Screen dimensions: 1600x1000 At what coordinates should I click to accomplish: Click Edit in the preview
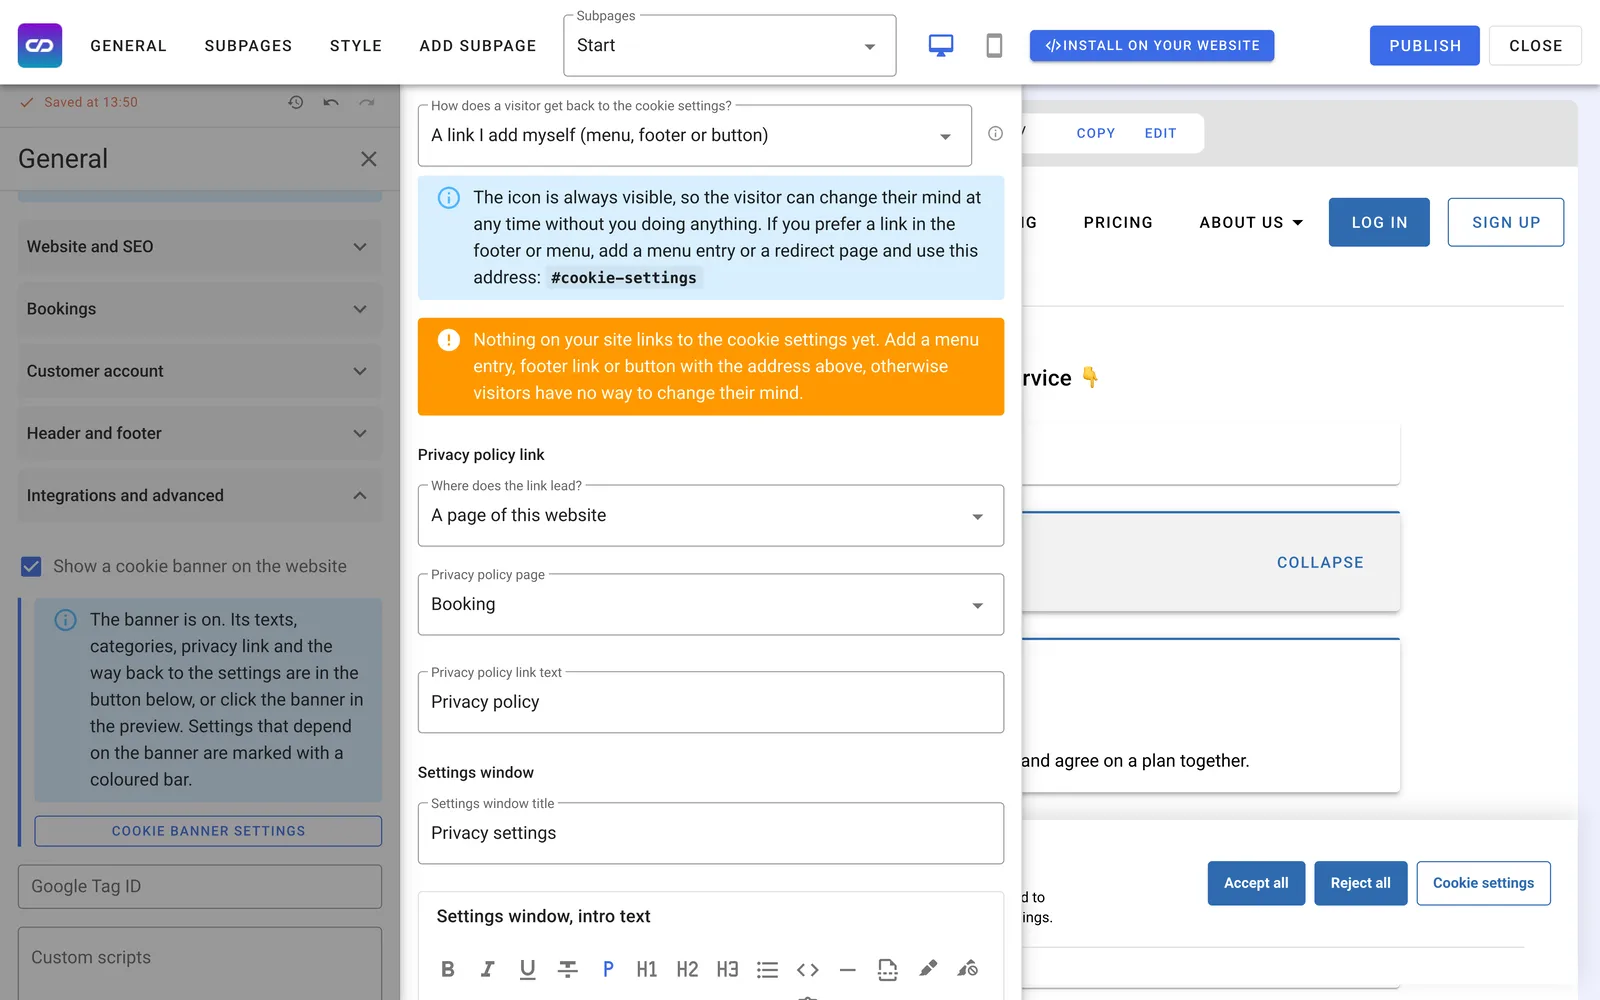(x=1160, y=133)
